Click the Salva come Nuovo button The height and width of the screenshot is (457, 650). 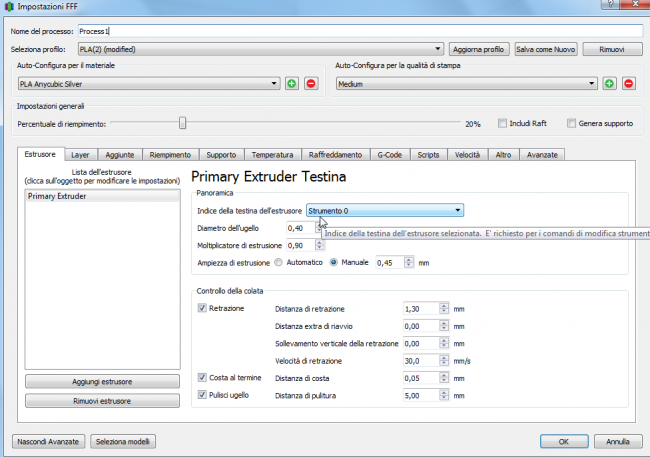[546, 48]
